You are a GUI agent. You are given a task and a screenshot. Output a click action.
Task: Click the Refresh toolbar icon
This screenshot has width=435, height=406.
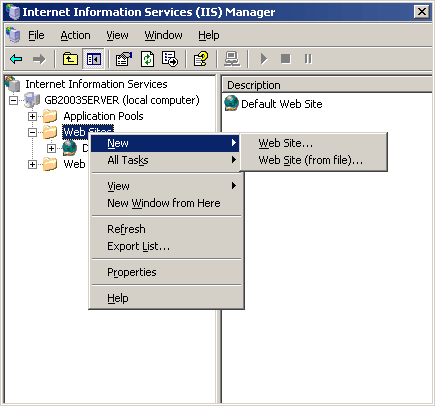tap(147, 59)
